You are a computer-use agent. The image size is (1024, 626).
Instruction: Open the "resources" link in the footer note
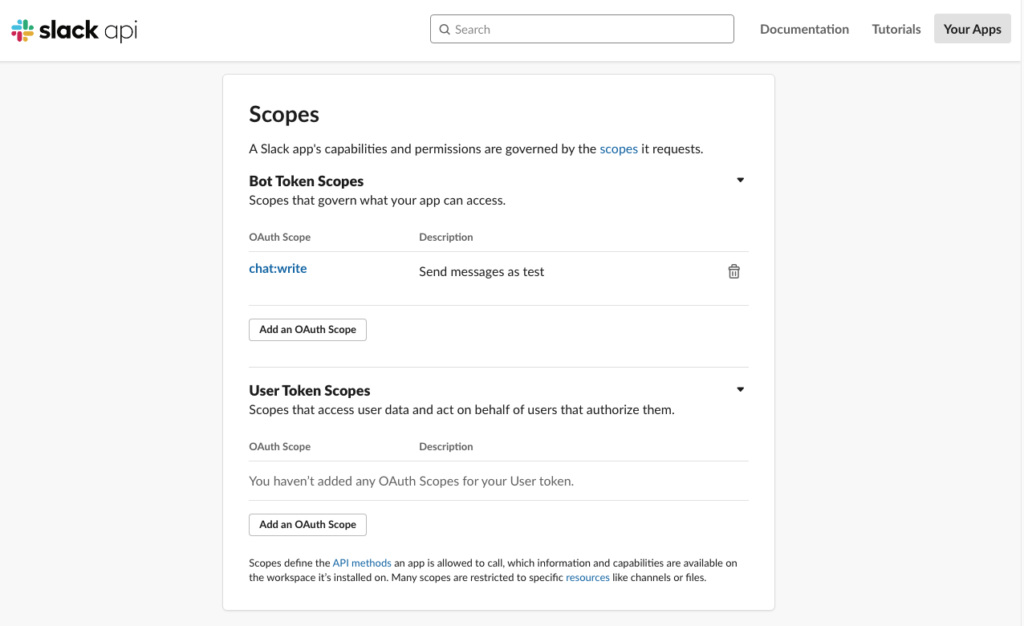coord(587,577)
